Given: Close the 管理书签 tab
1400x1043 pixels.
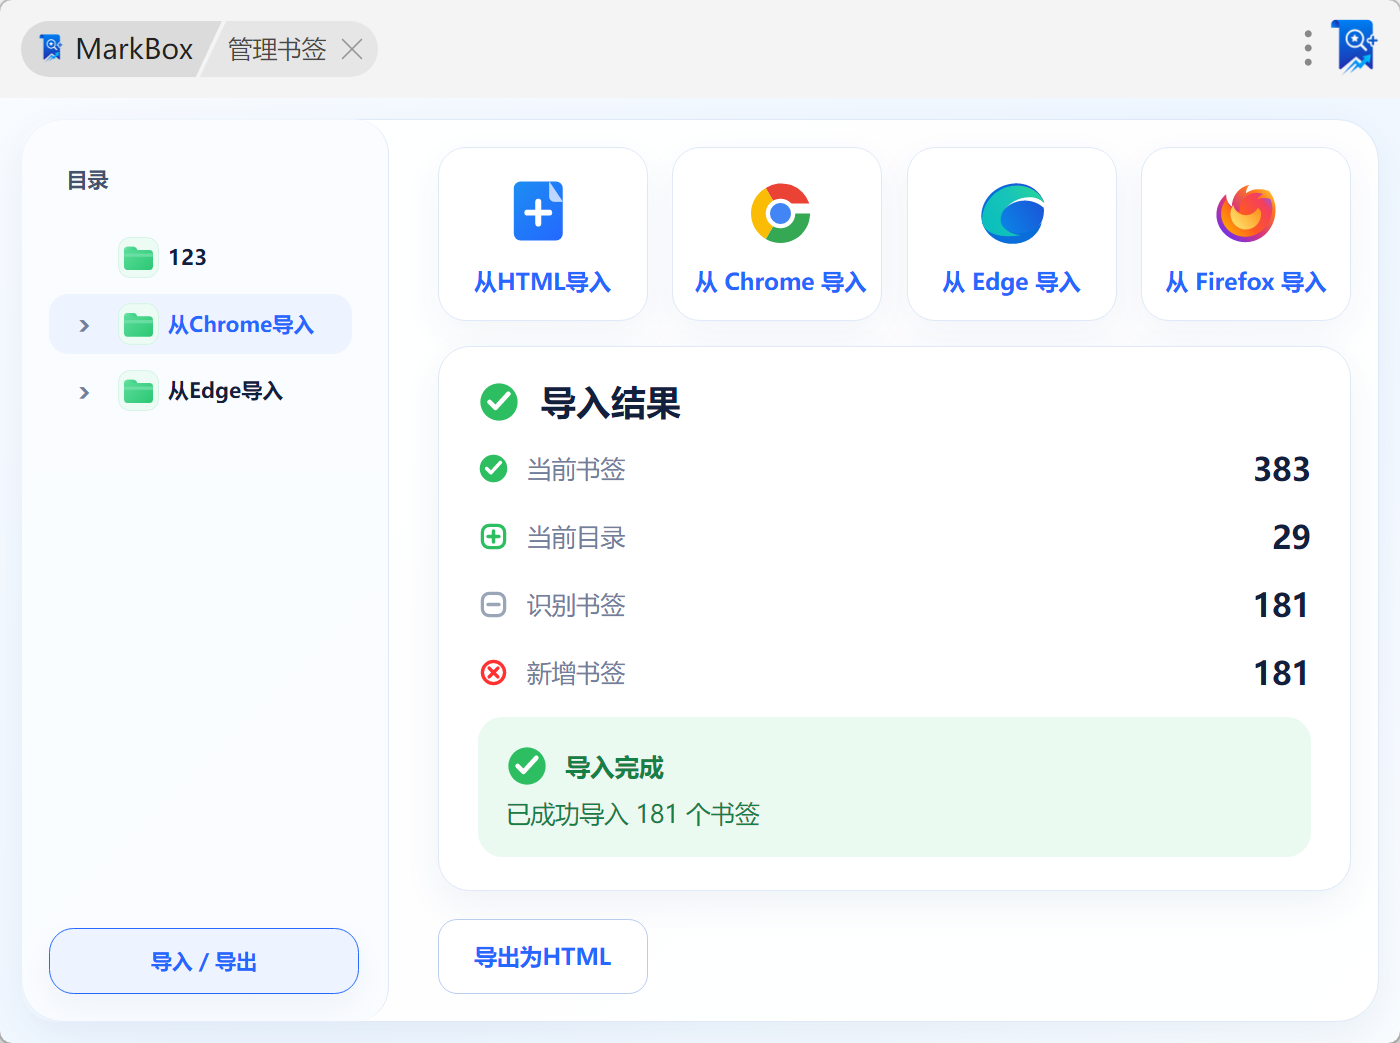Looking at the screenshot, I should tap(352, 49).
